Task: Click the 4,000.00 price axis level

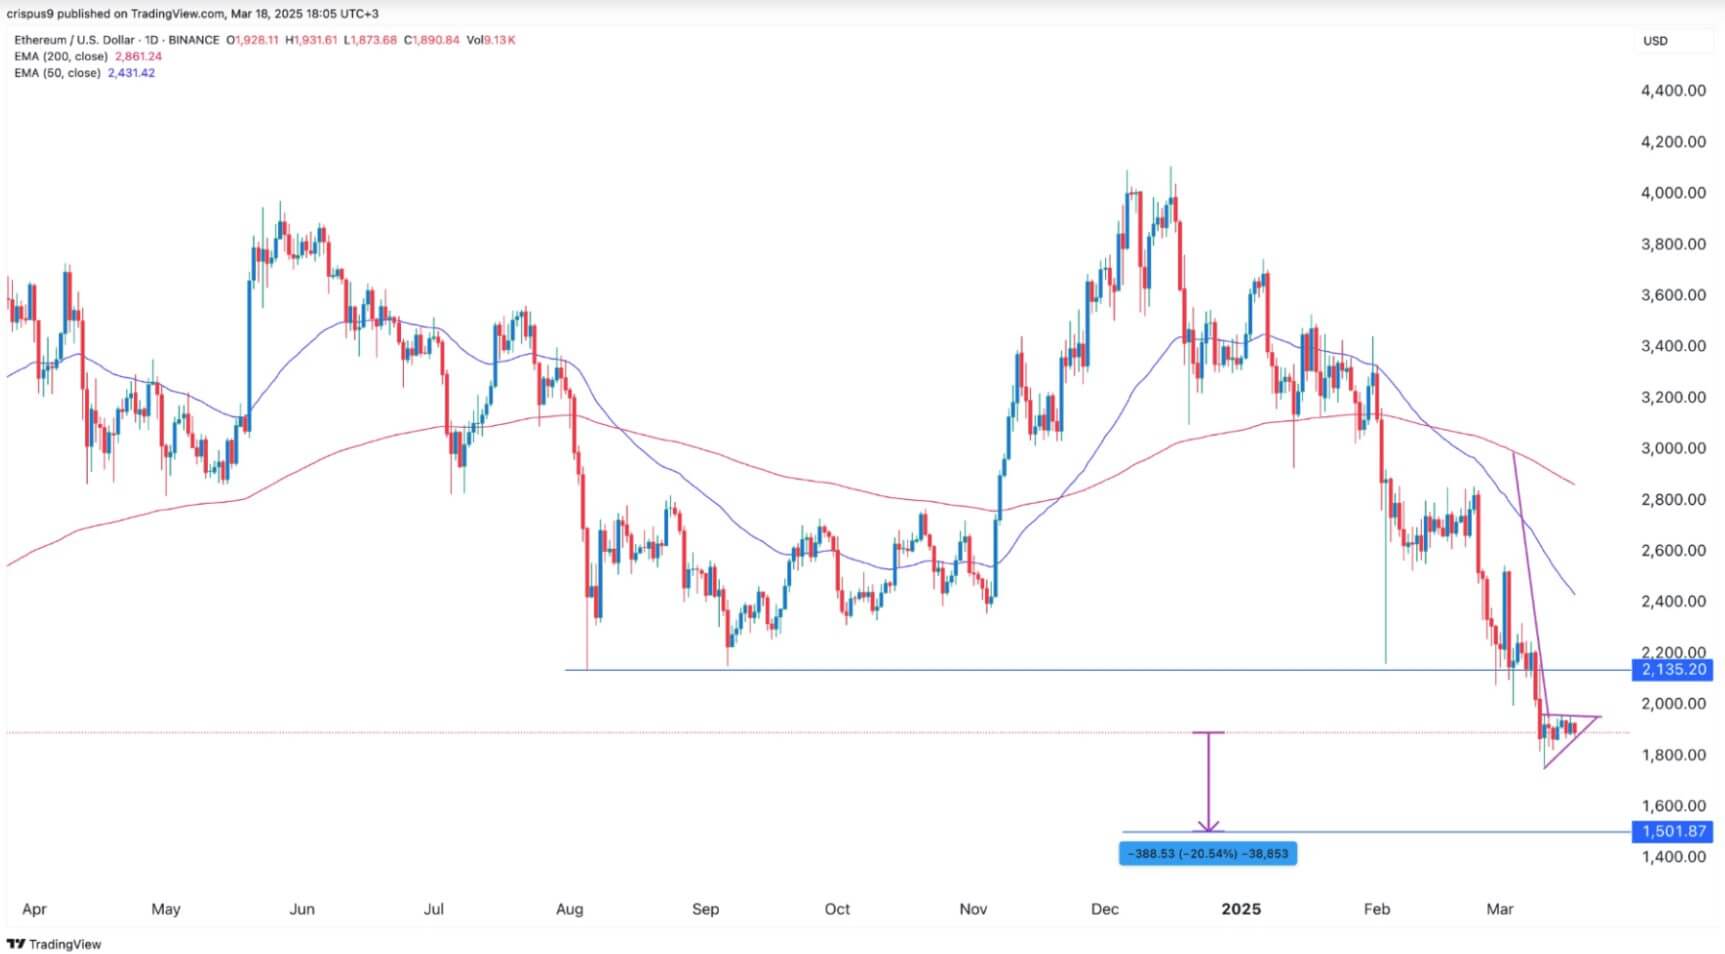Action: click(x=1673, y=193)
